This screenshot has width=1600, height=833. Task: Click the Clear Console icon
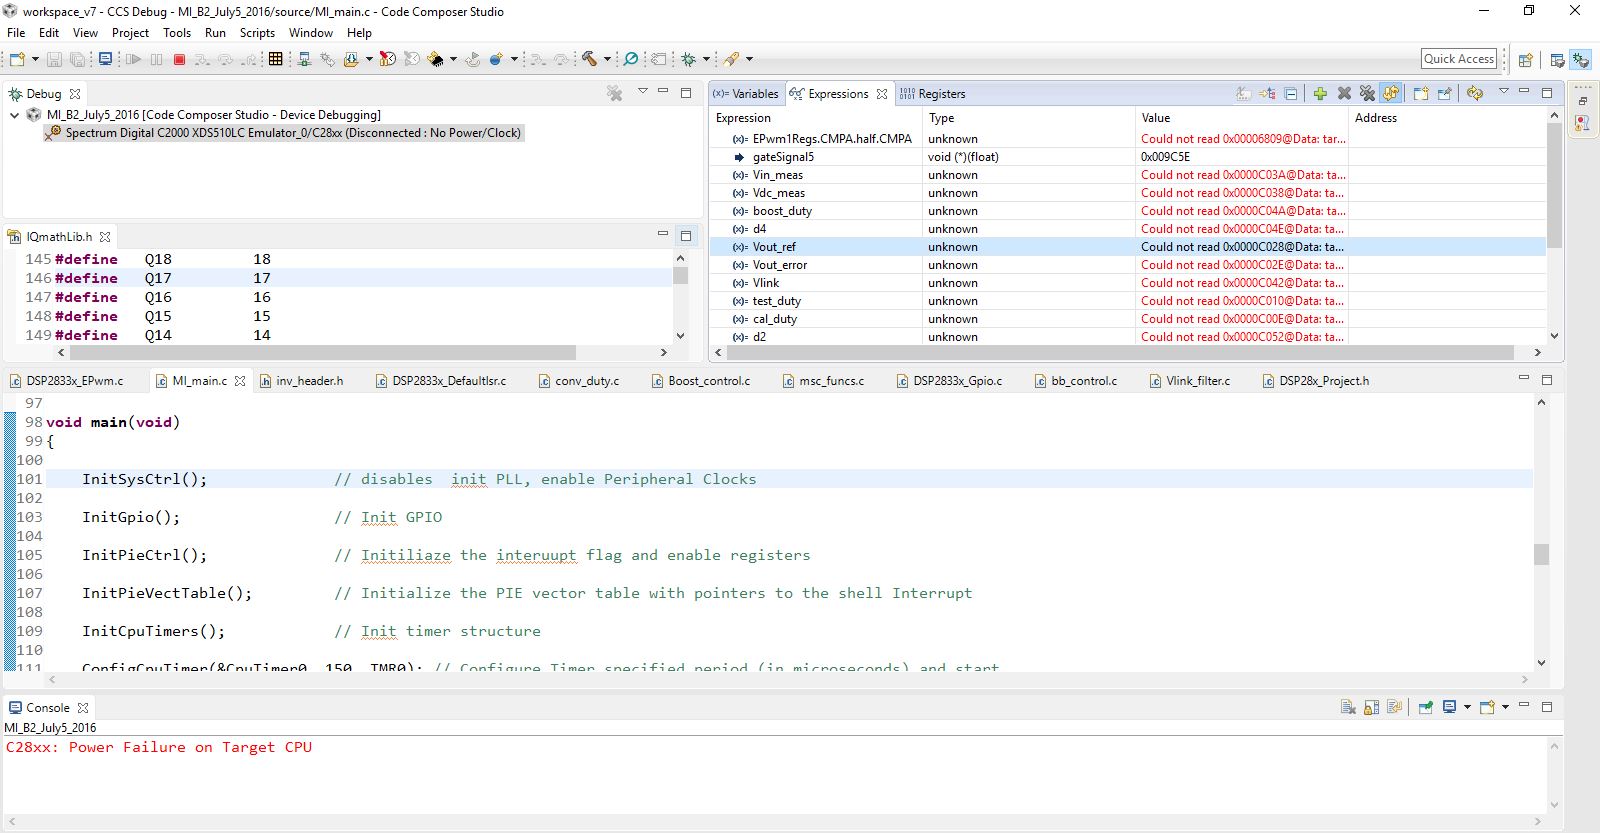[x=1348, y=708]
